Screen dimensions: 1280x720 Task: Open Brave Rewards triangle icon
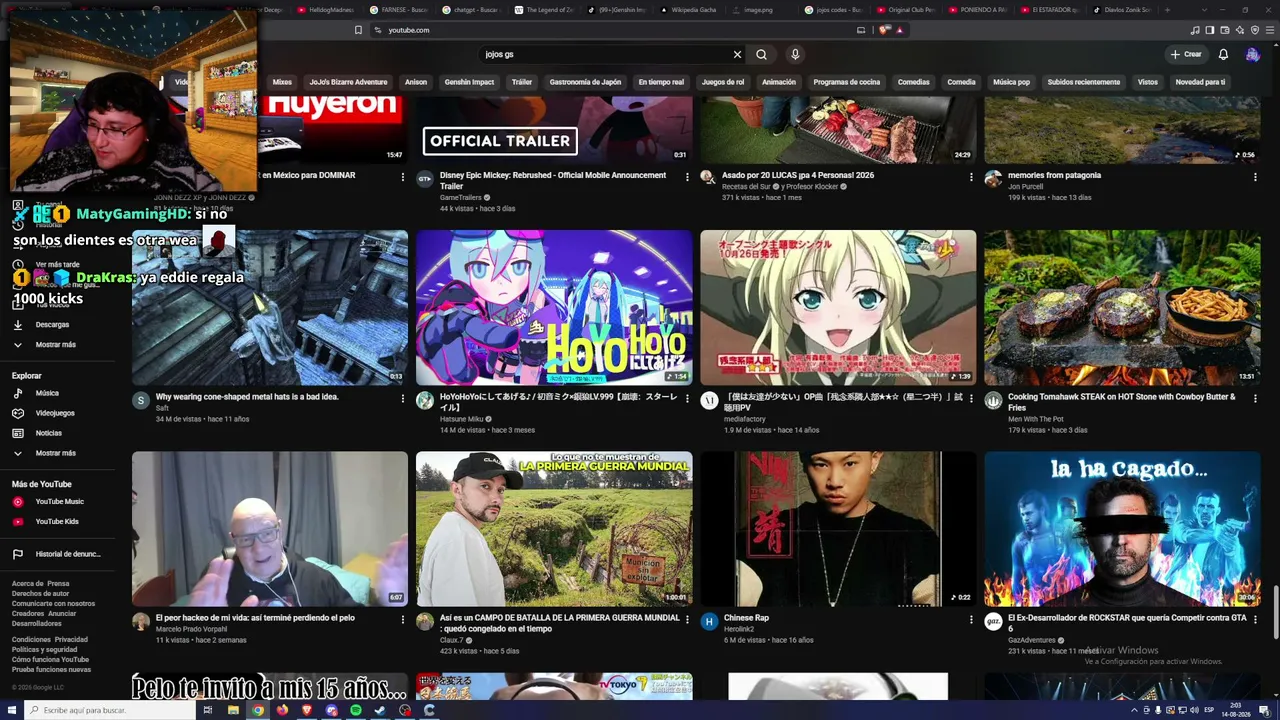[900, 30]
